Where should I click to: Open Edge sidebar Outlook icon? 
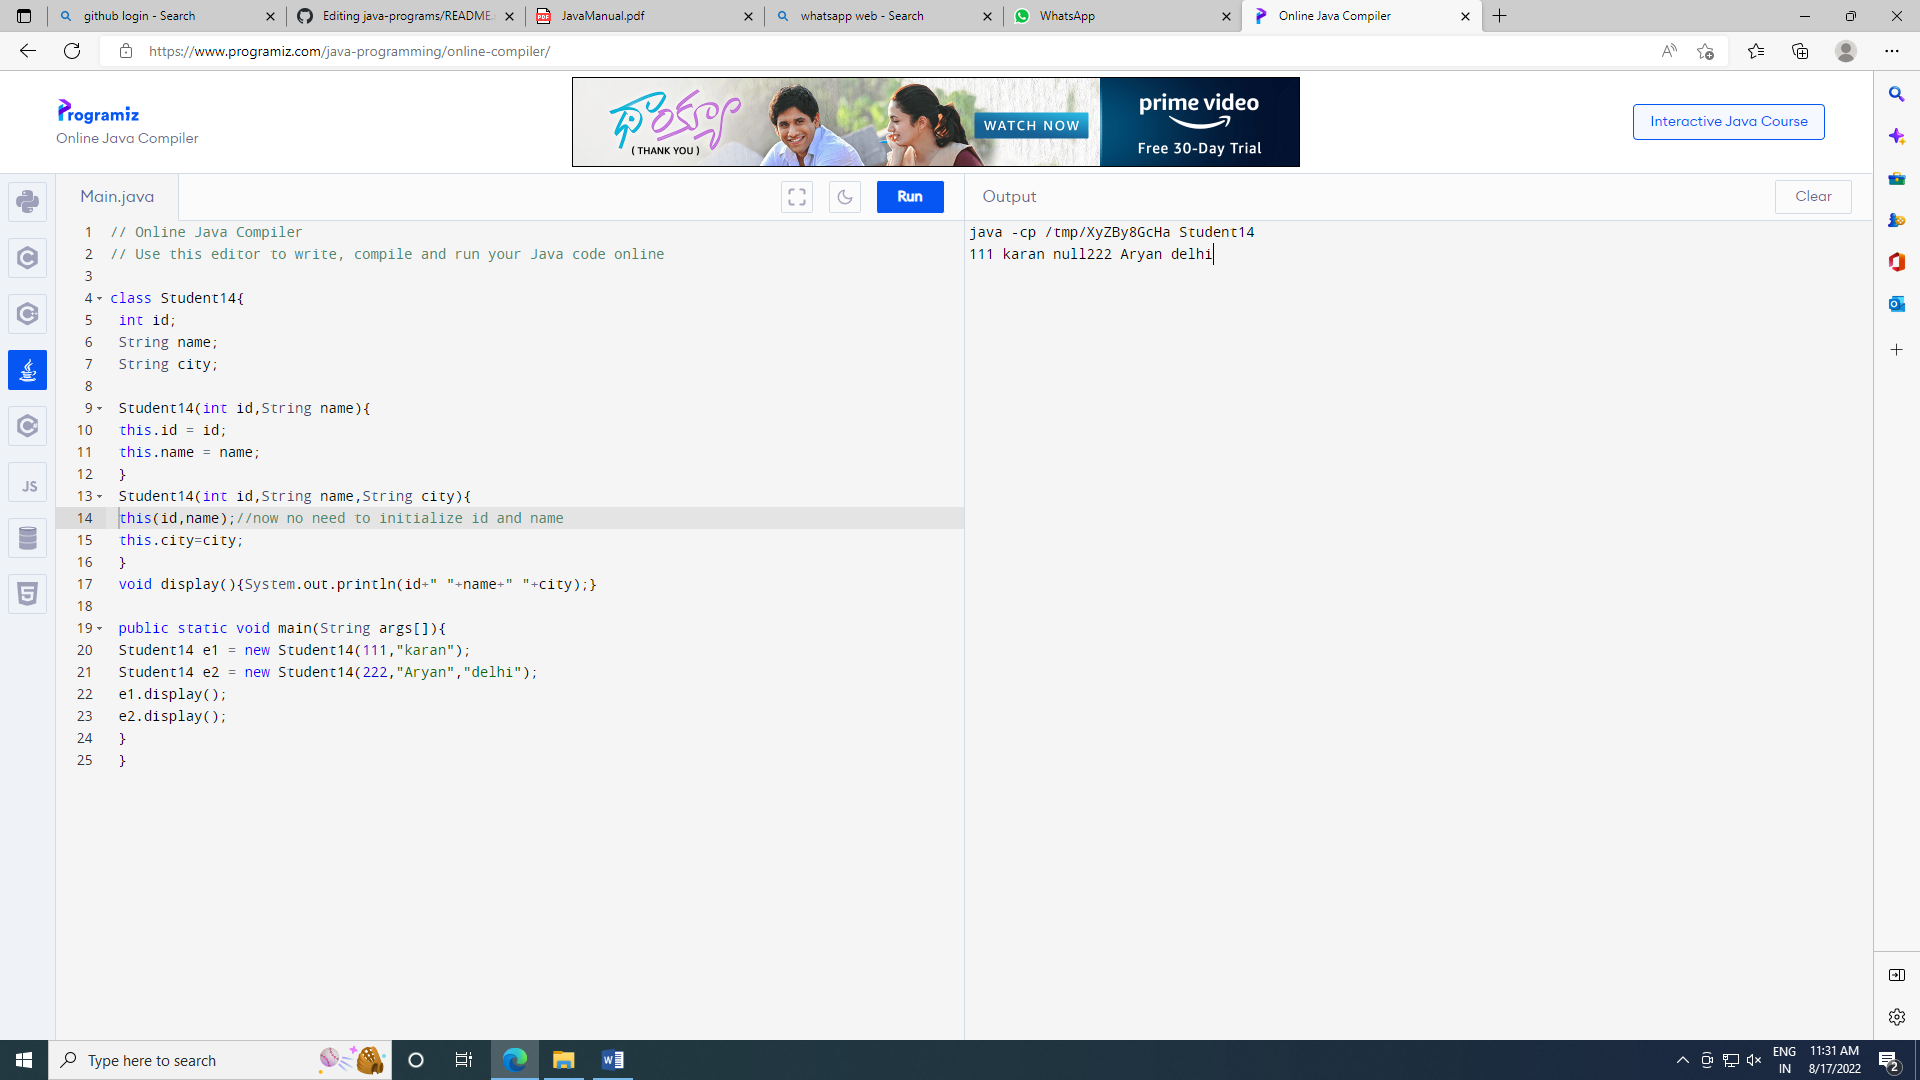pos(1896,304)
